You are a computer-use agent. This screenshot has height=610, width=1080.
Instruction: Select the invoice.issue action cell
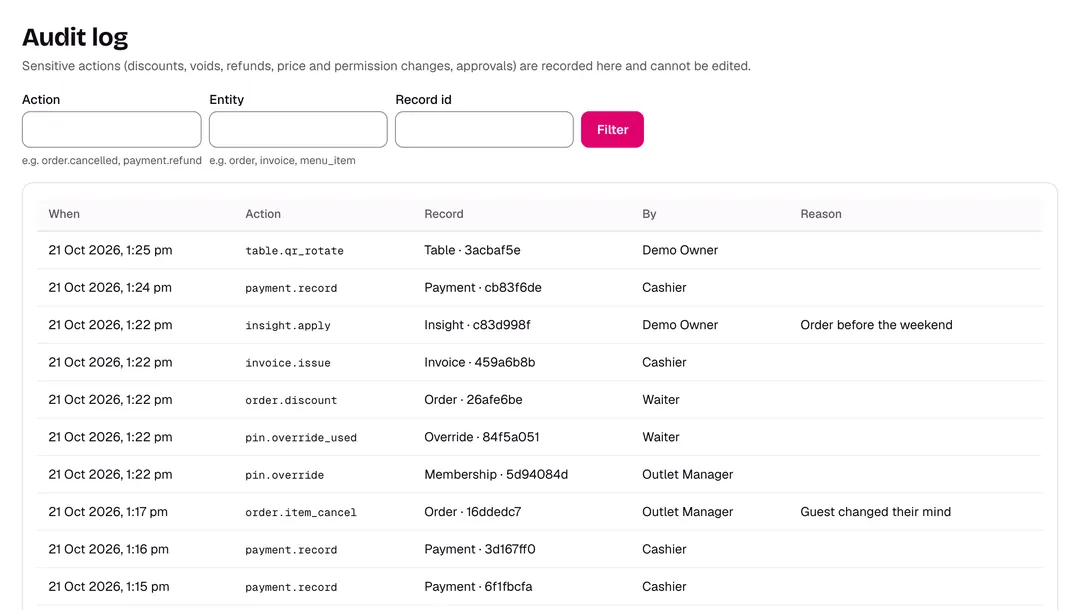[288, 363]
